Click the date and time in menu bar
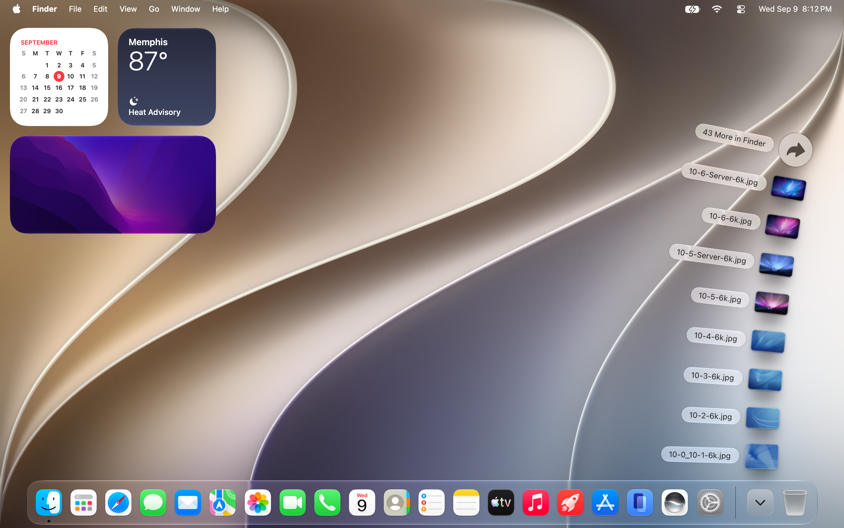The image size is (844, 528). pyautogui.click(x=794, y=9)
